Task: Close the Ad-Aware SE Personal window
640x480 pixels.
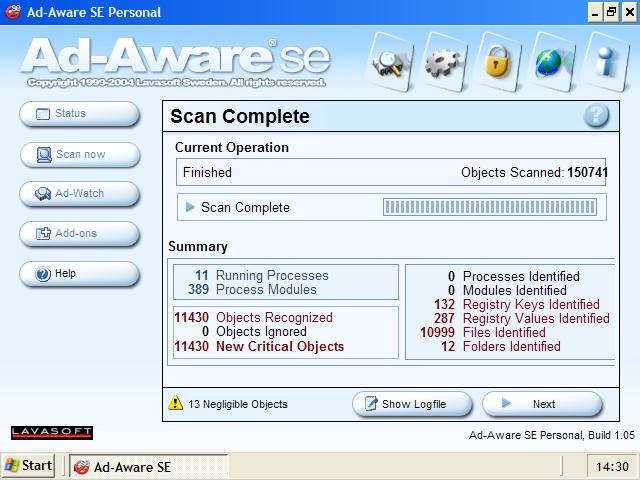Action: [629, 12]
